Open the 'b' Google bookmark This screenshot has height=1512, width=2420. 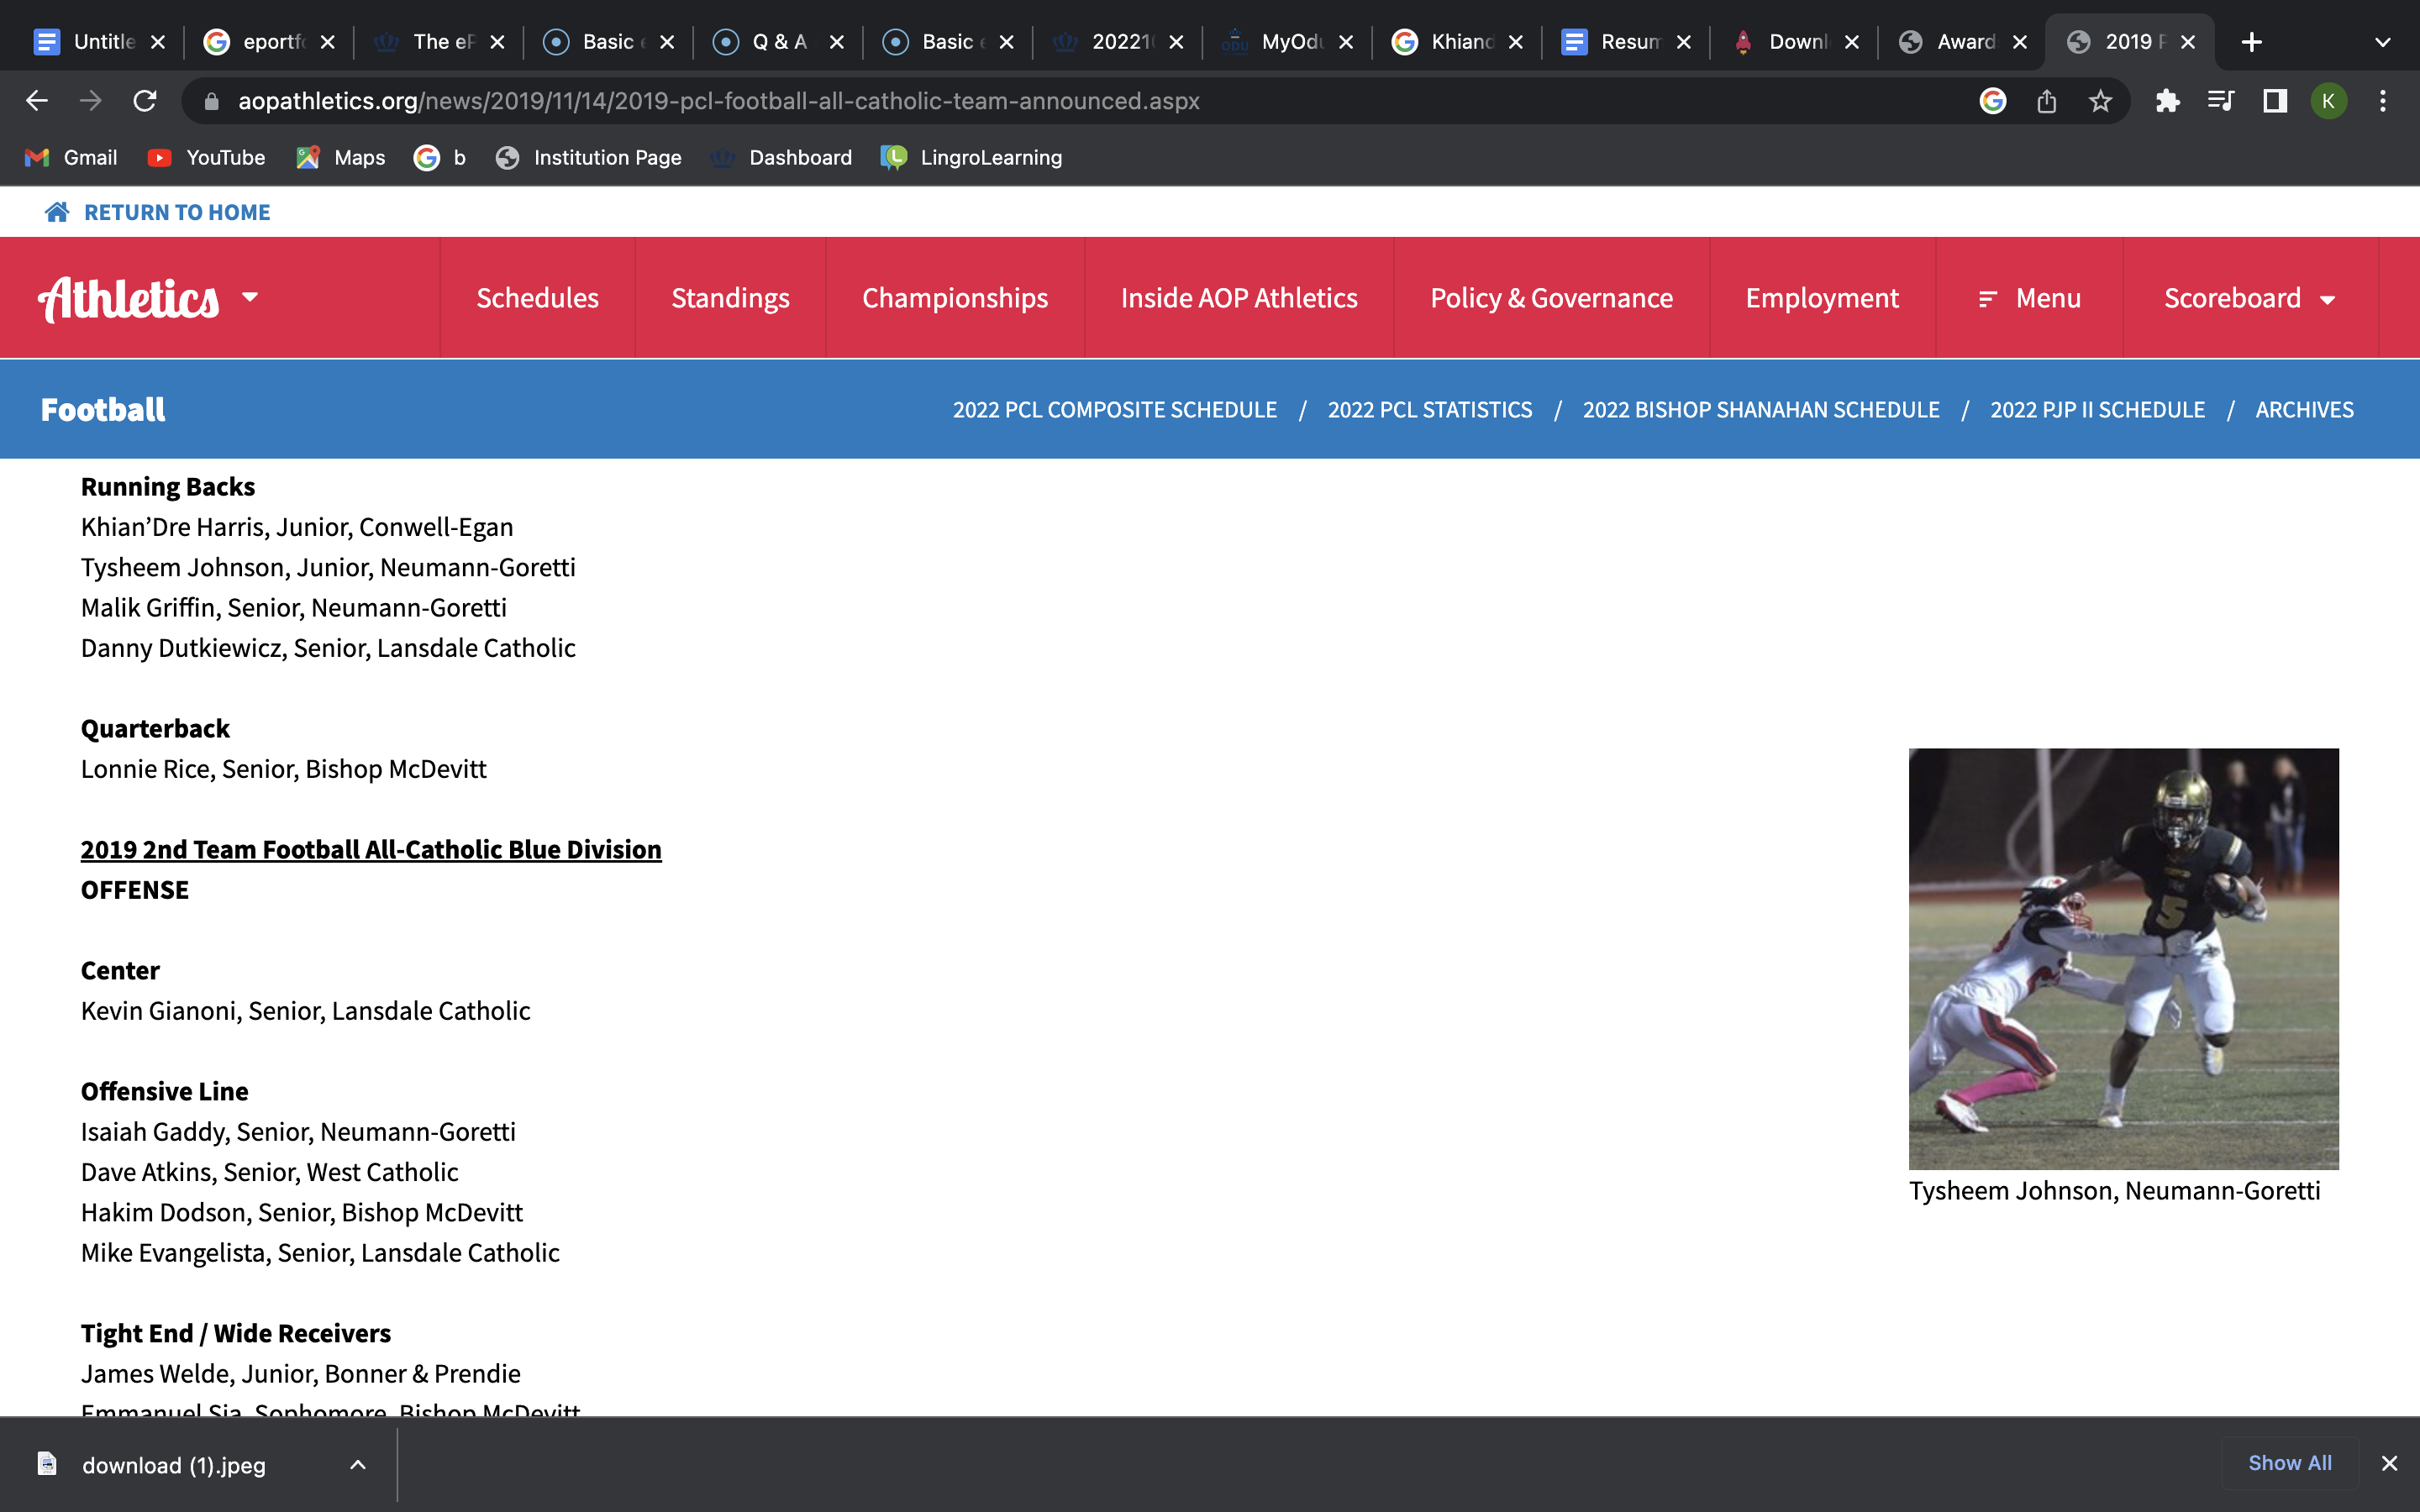click(440, 157)
